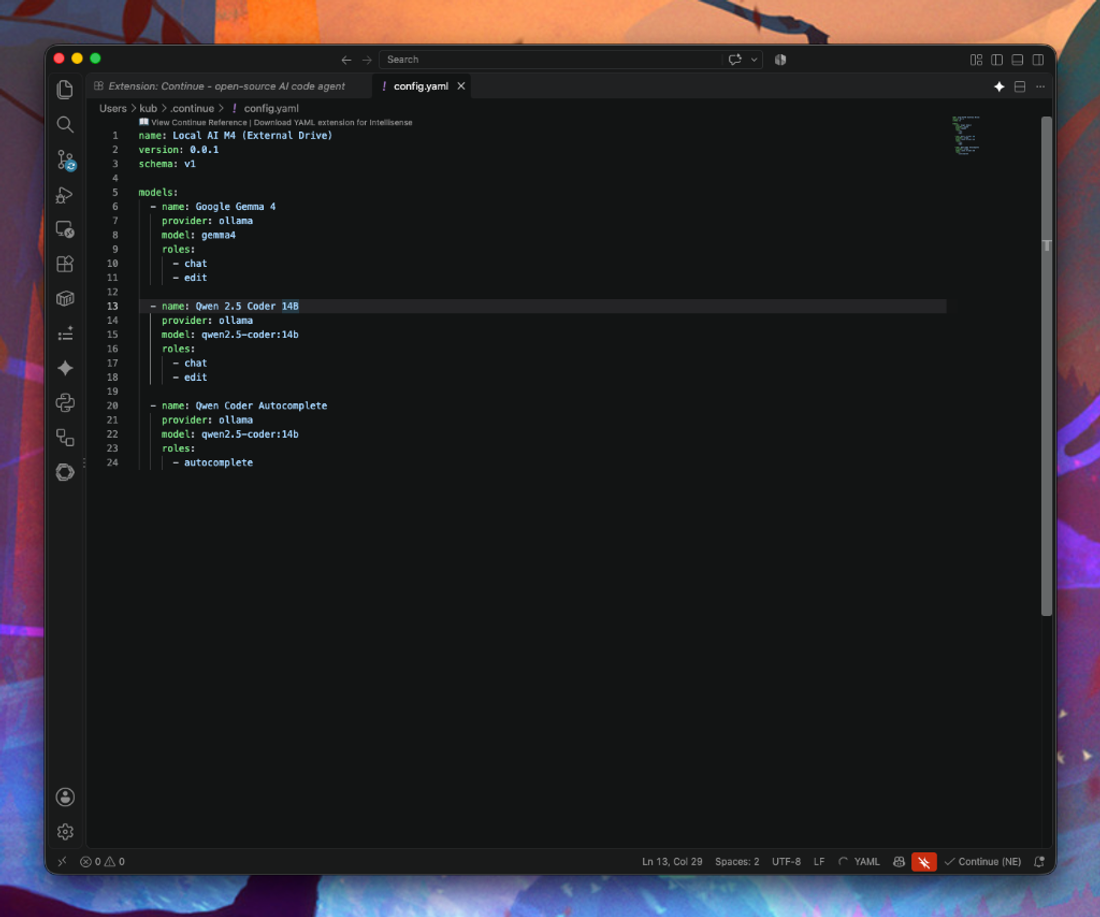1100x917 pixels.
Task: Open the Customize Layout button
Action: (x=976, y=60)
